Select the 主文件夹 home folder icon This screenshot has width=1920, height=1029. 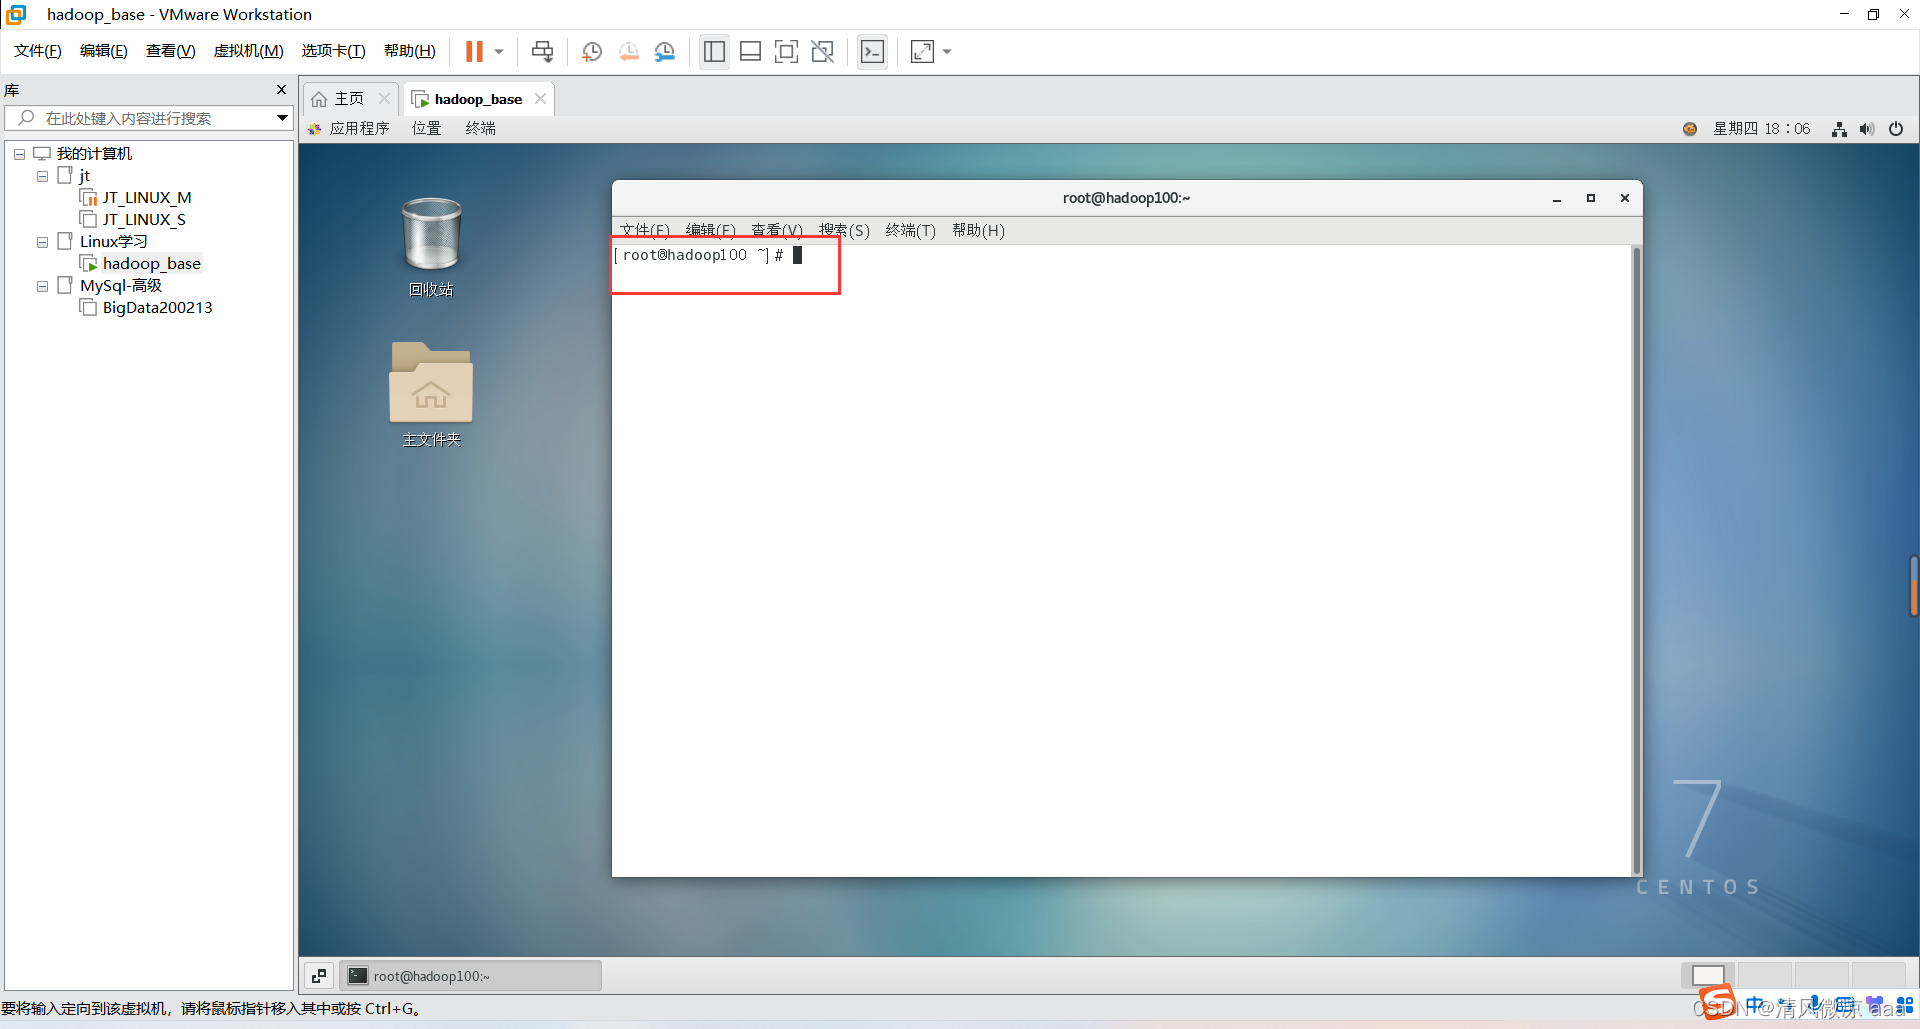point(431,395)
